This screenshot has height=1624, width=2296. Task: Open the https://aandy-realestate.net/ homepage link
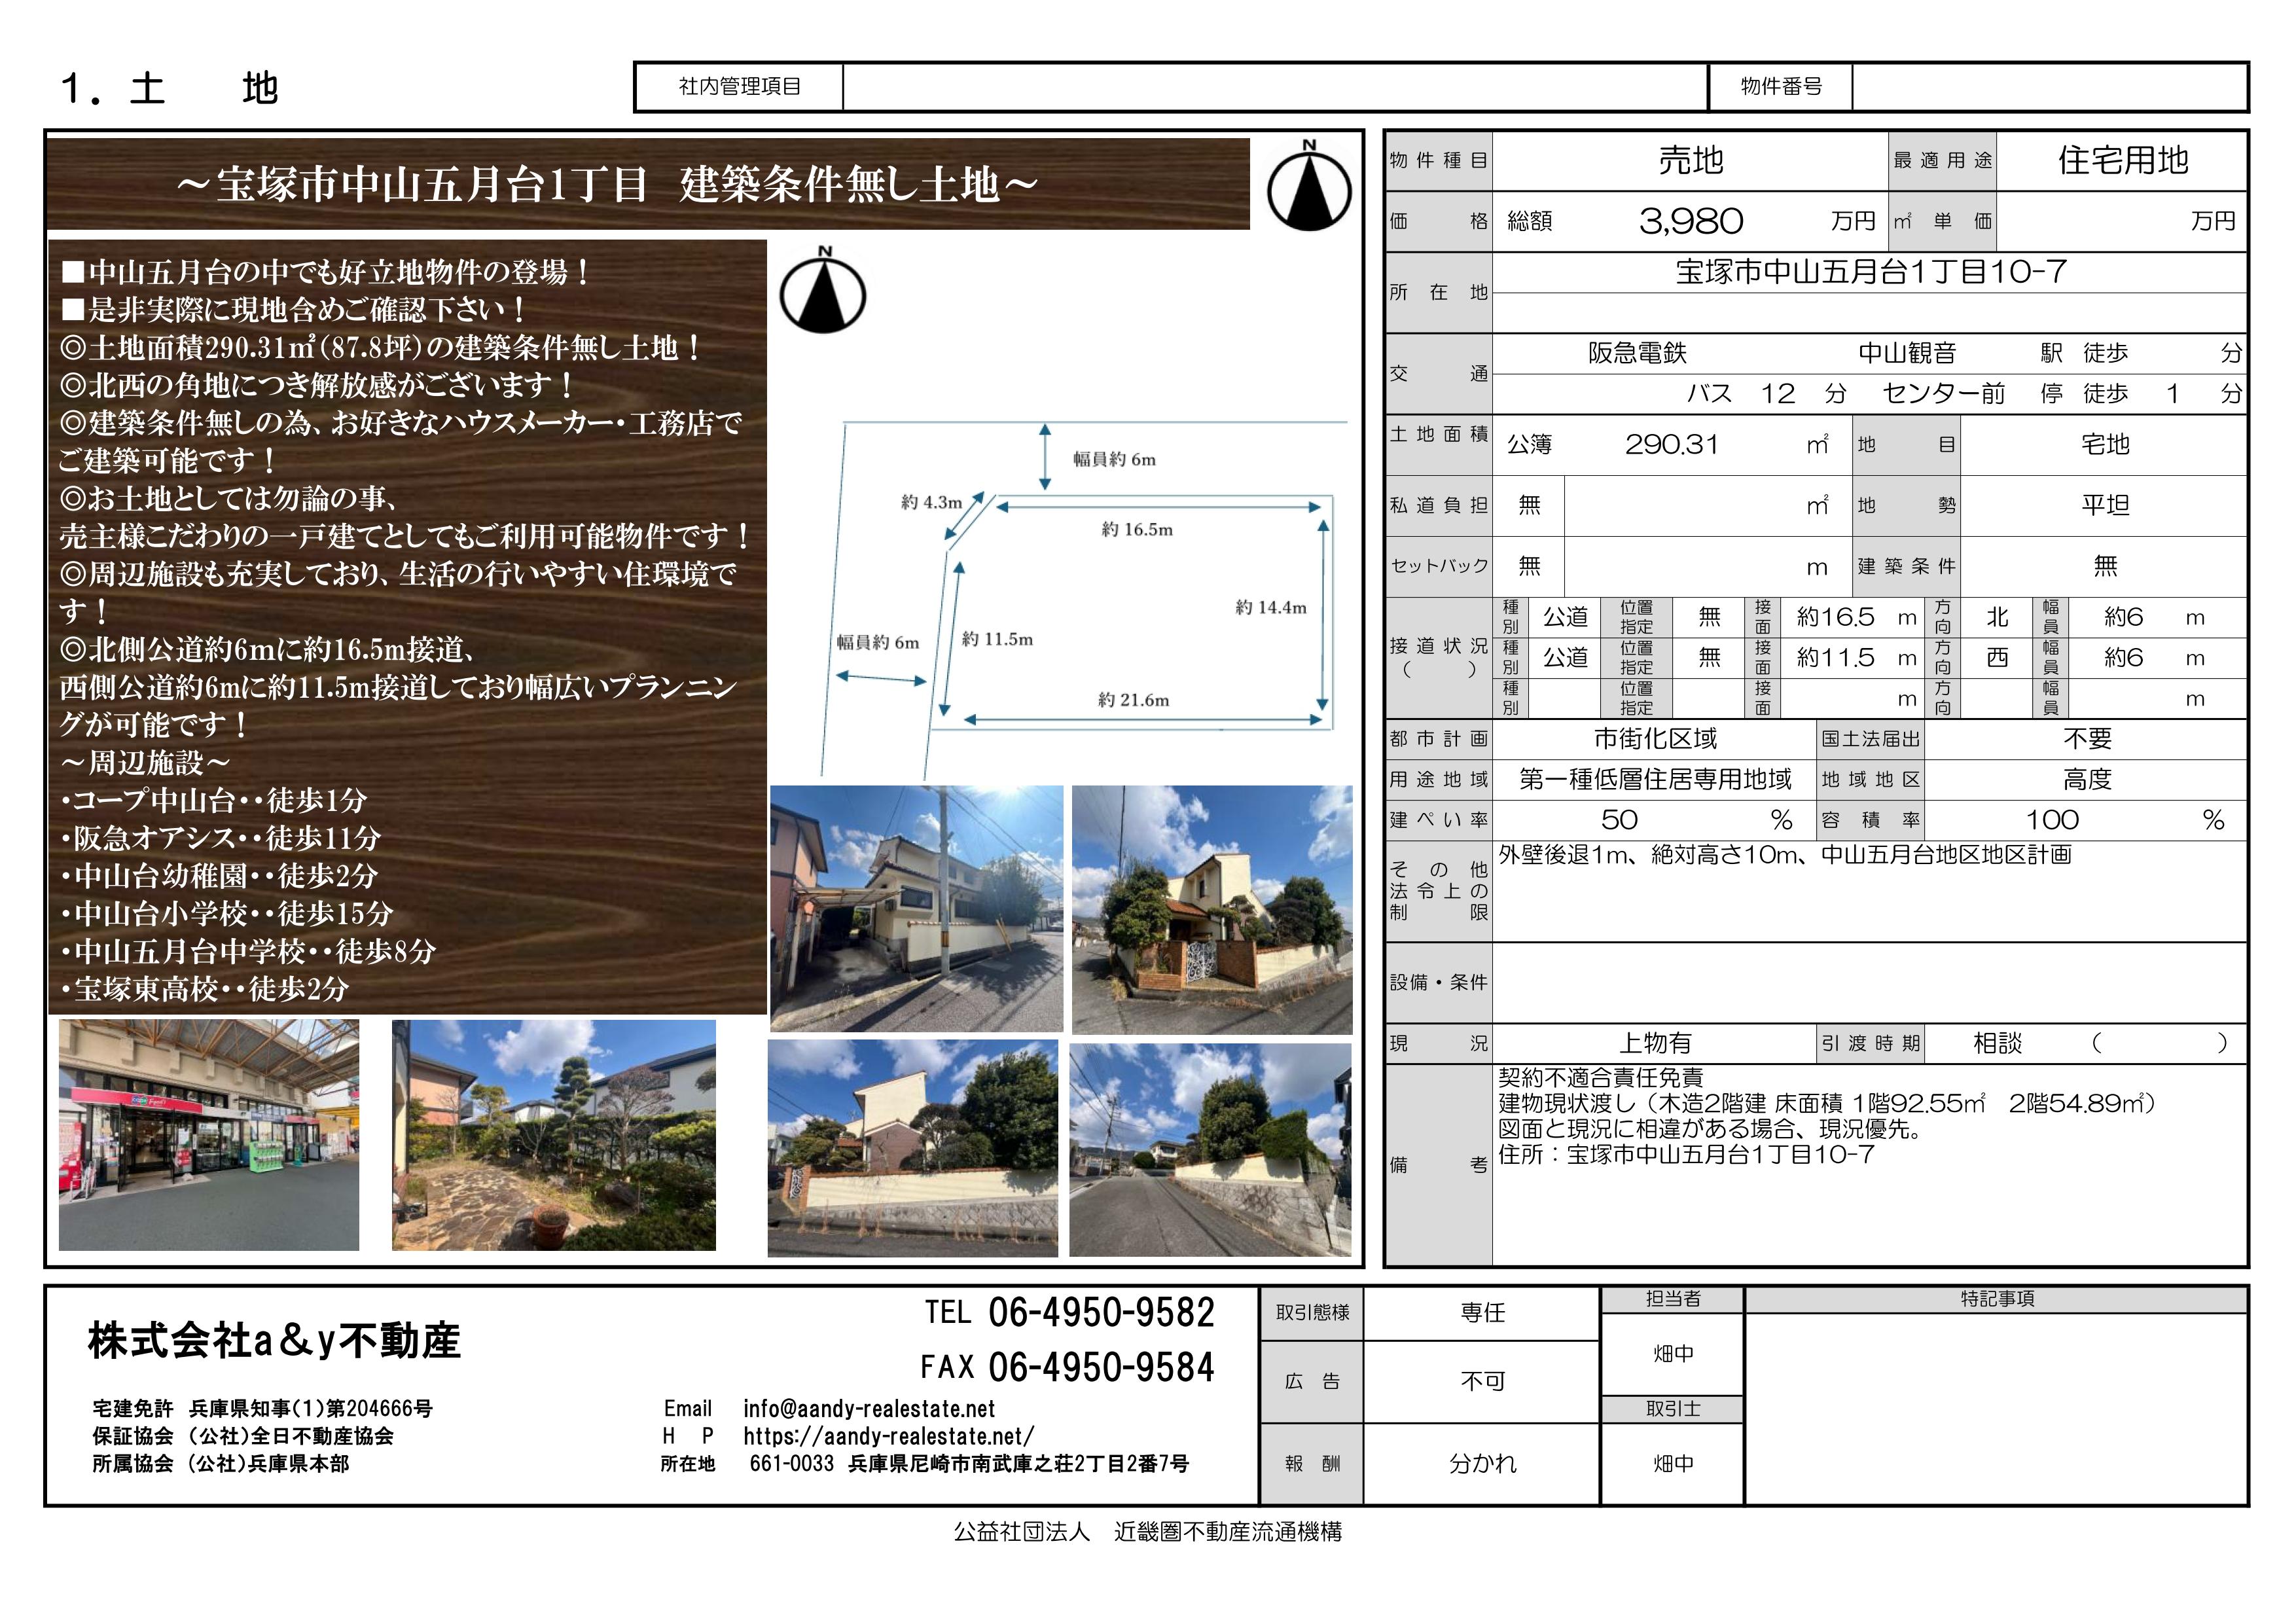[x=888, y=1436]
